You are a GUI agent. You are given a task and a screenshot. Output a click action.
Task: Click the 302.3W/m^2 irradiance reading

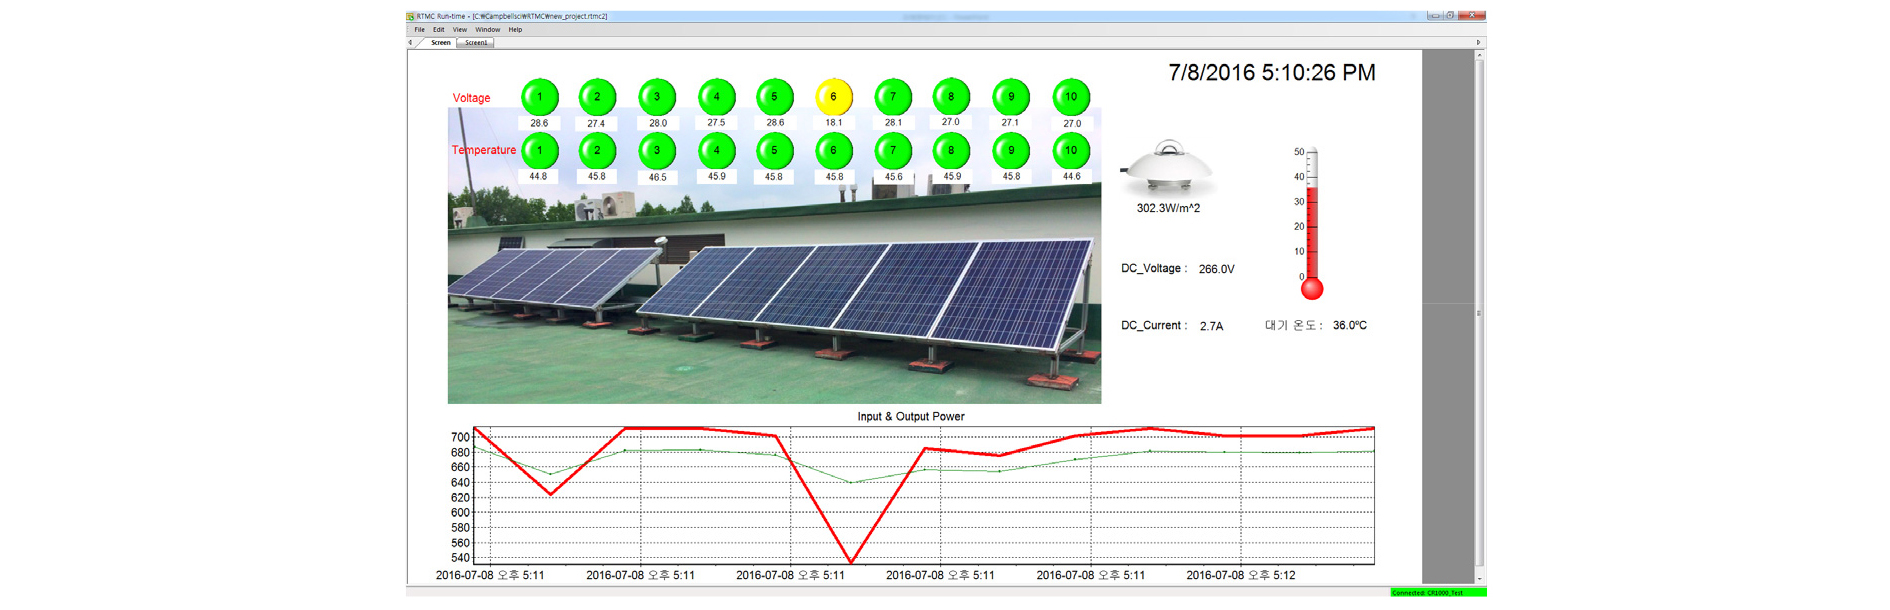click(1168, 208)
